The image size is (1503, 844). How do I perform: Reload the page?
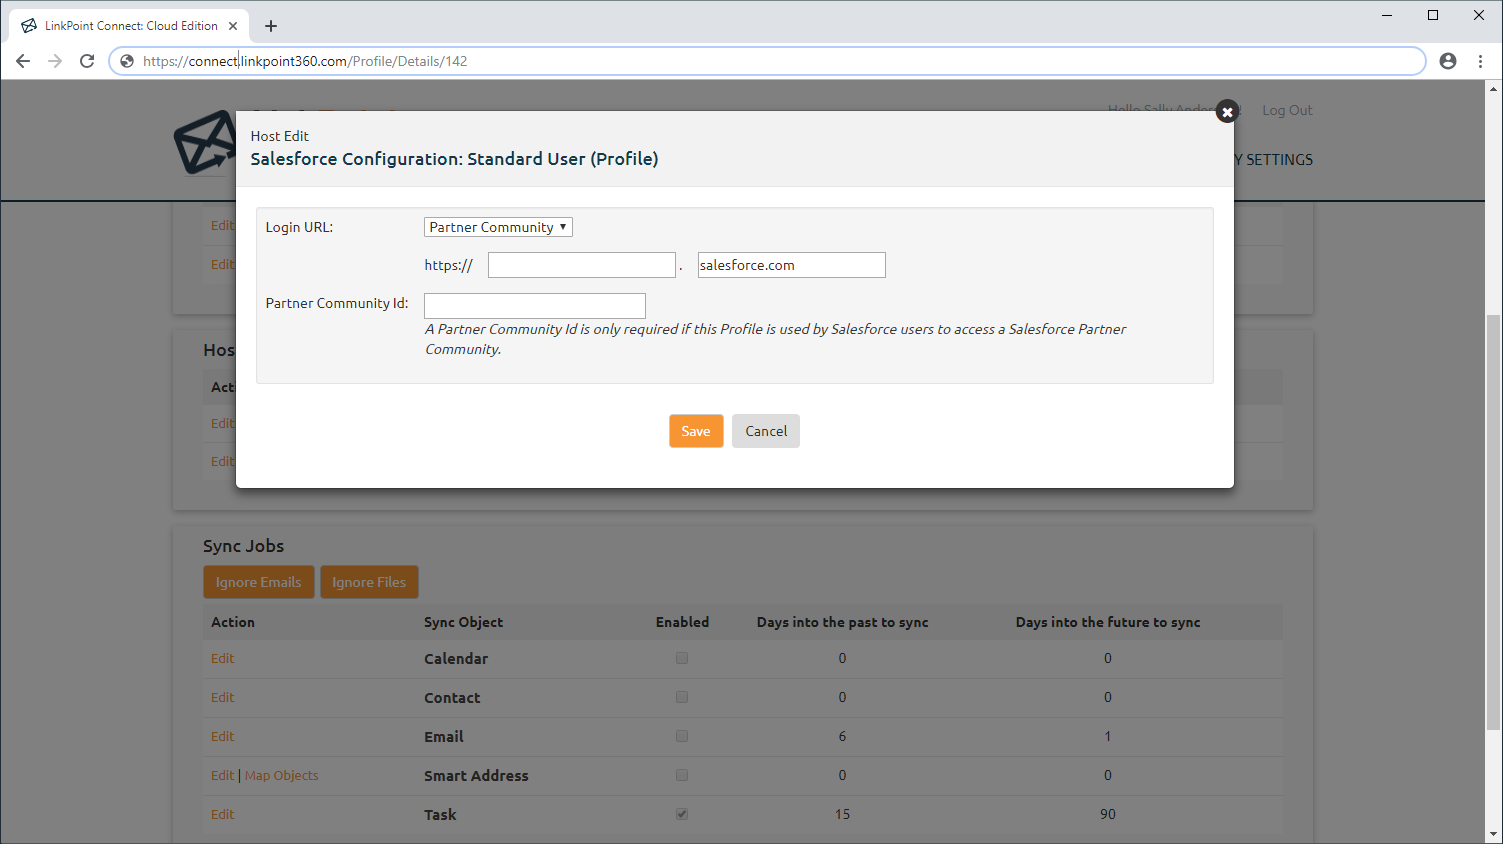tap(87, 61)
